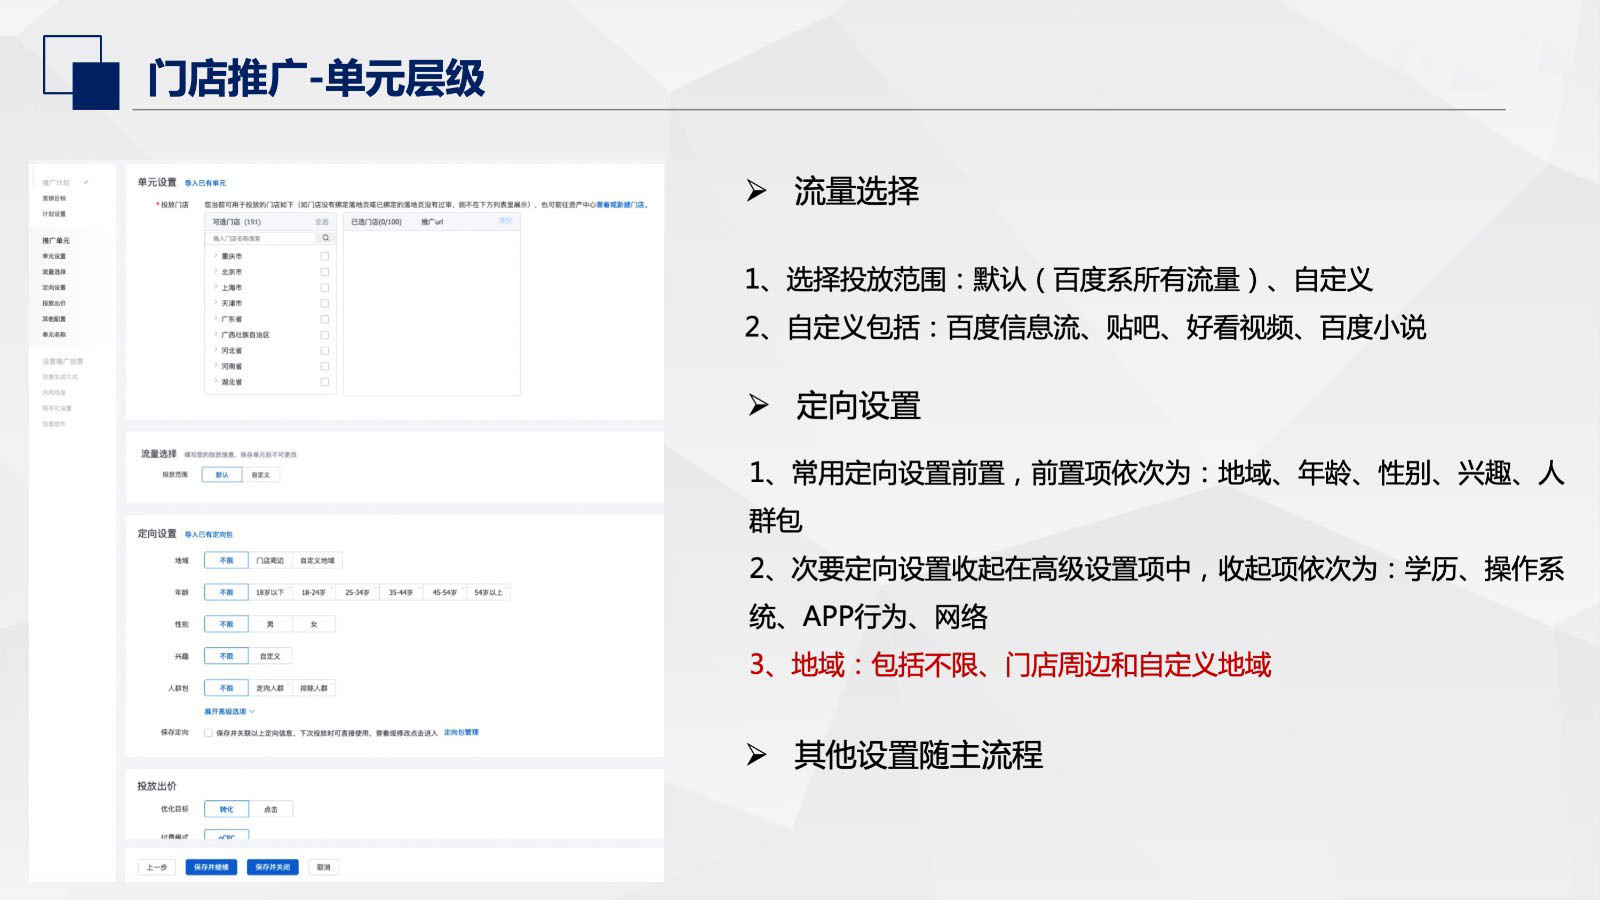The width and height of the screenshot is (1600, 900).
Task: Select 排除人群 for 人群包
Action: click(314, 688)
